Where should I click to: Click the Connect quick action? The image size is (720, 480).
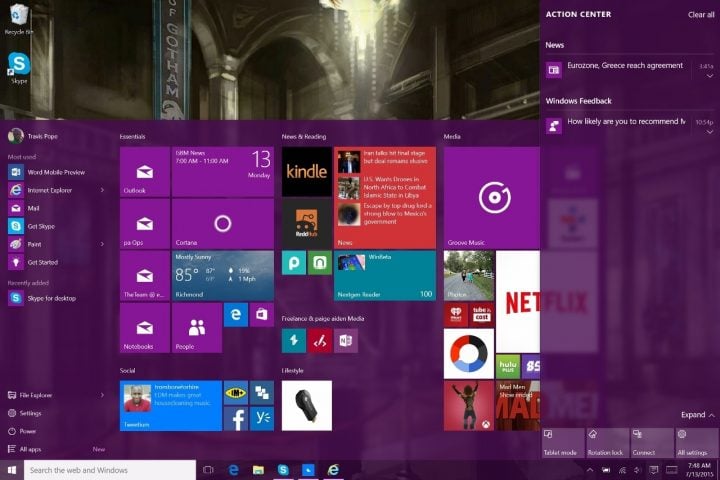point(652,443)
